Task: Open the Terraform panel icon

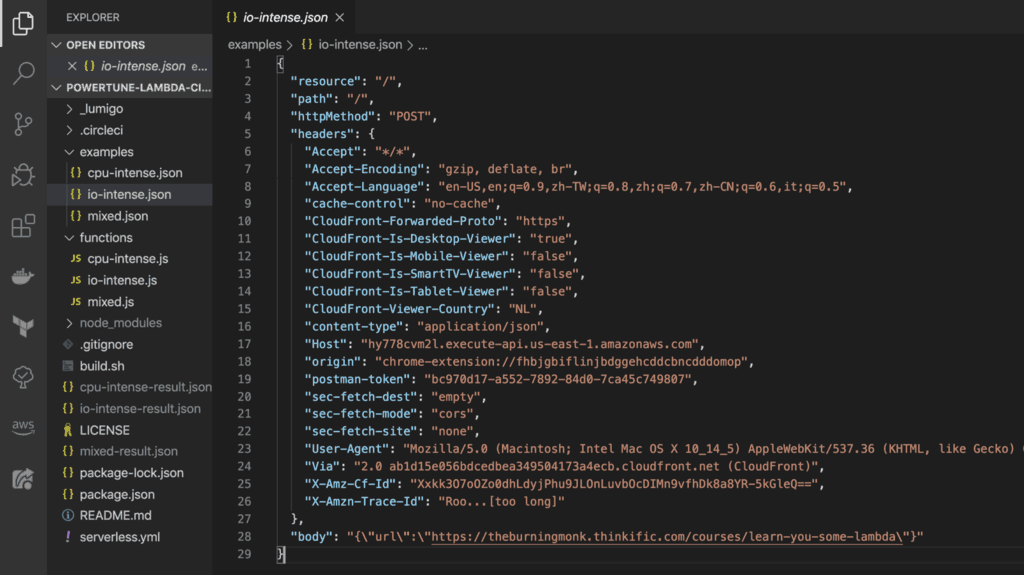Action: [x=22, y=326]
